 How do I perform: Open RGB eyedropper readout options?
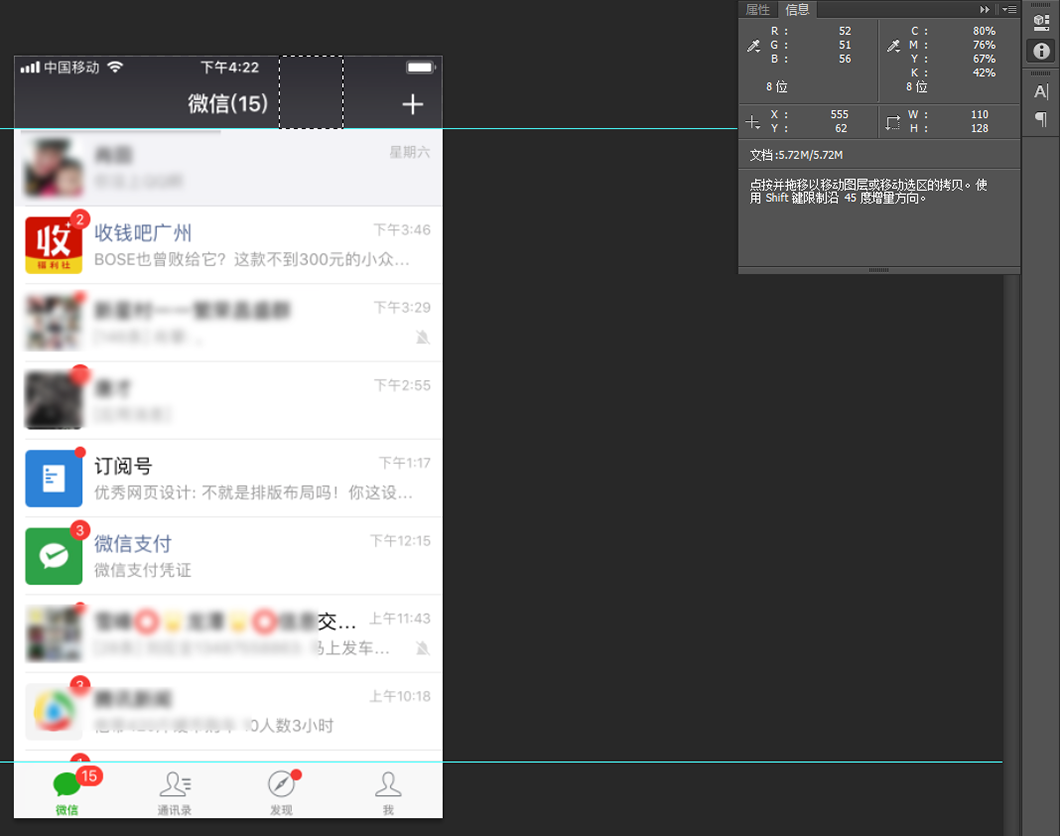(x=754, y=46)
